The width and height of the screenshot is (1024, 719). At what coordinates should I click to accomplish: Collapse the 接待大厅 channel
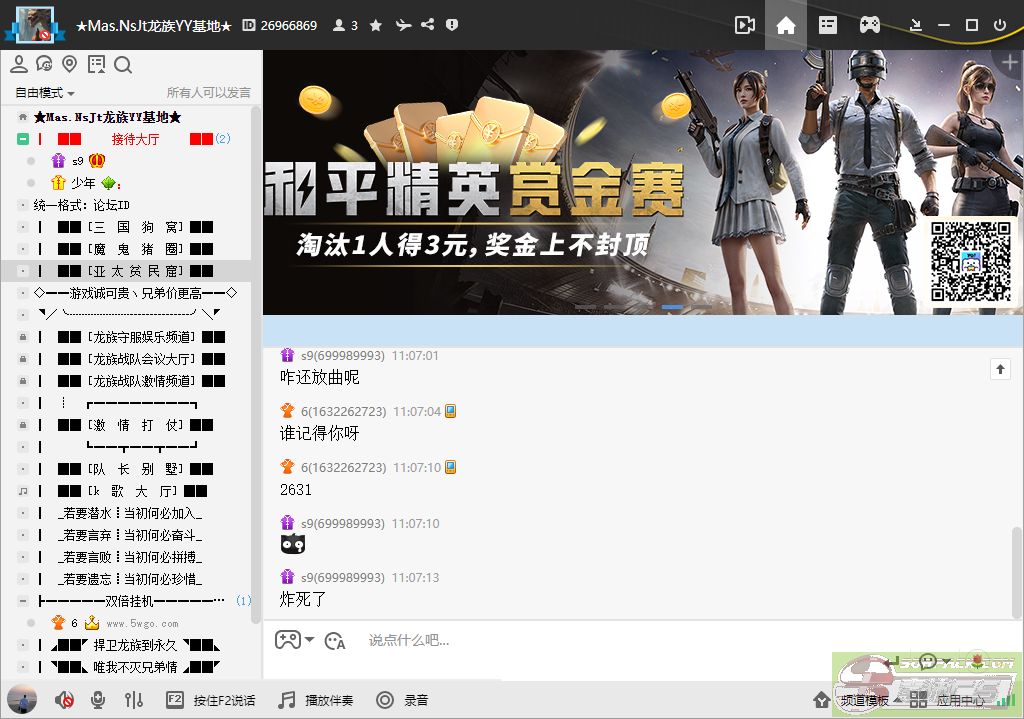(23, 138)
